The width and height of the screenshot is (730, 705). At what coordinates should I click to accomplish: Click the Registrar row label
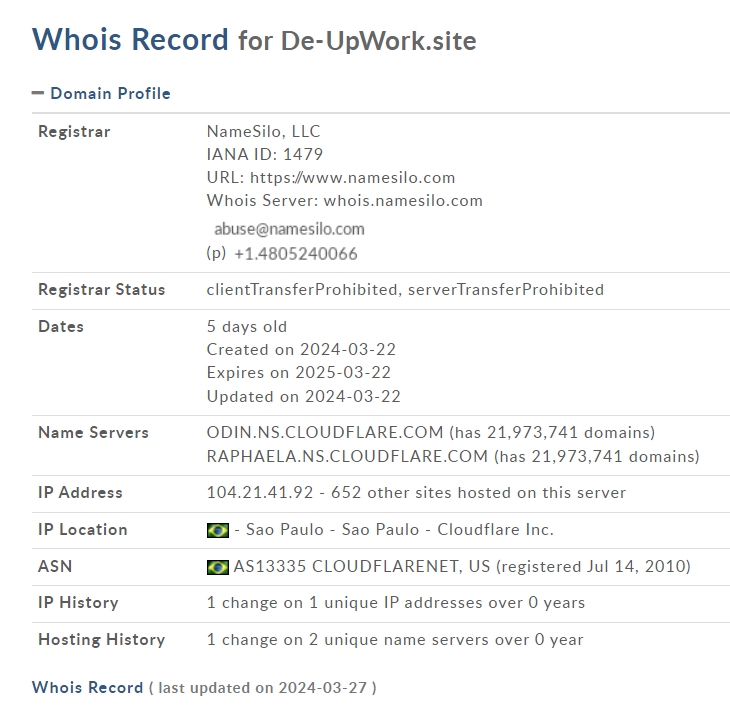tap(74, 132)
